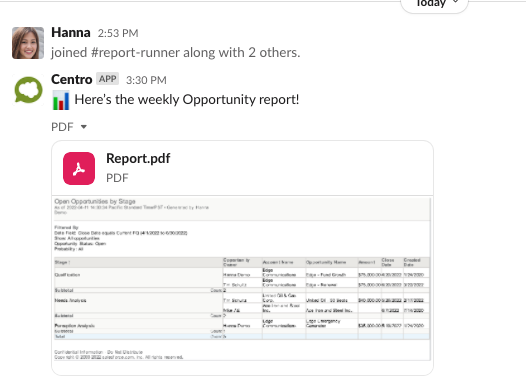The width and height of the screenshot is (526, 392).
Task: Click the red PDF file type icon
Action: pyautogui.click(x=79, y=168)
